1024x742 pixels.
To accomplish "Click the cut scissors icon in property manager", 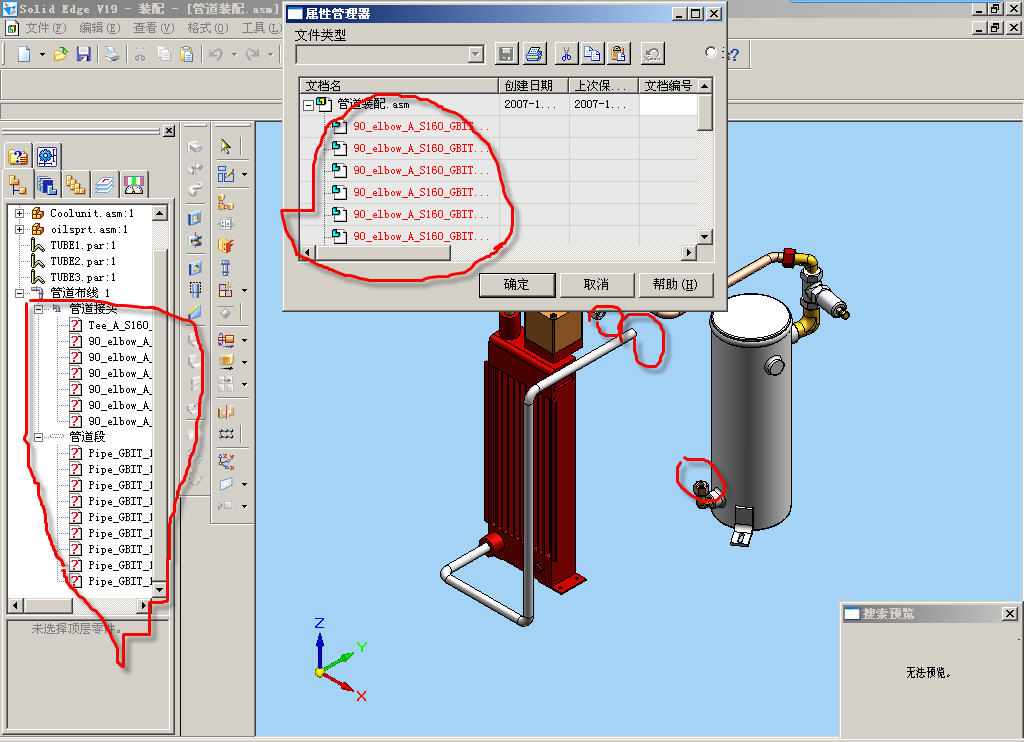I will click(566, 54).
